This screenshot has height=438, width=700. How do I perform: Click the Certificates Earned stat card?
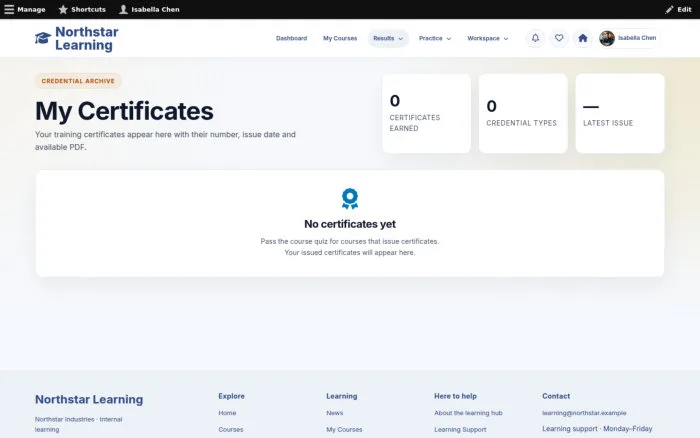(426, 113)
